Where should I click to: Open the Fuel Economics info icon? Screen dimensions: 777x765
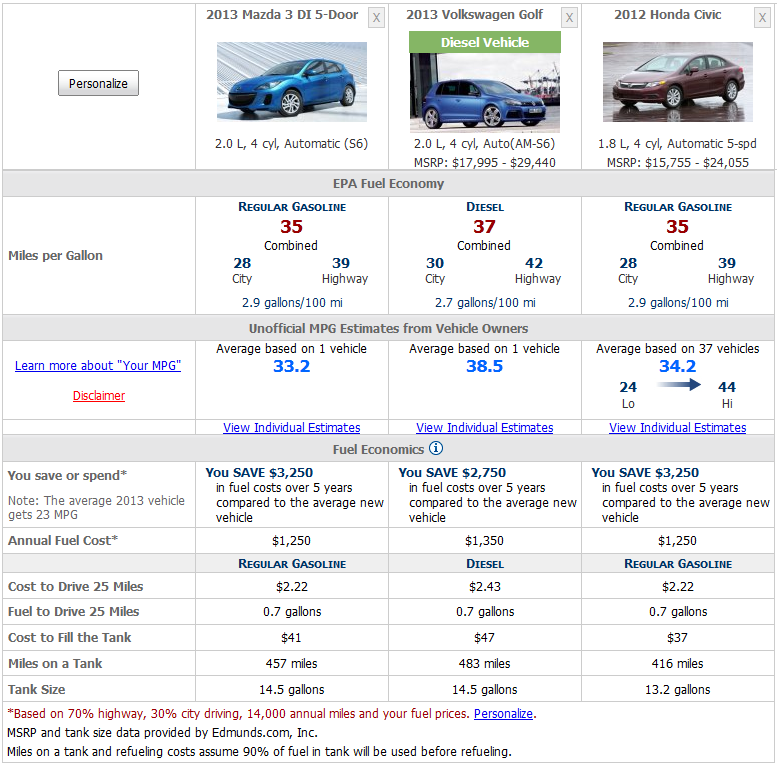point(436,448)
